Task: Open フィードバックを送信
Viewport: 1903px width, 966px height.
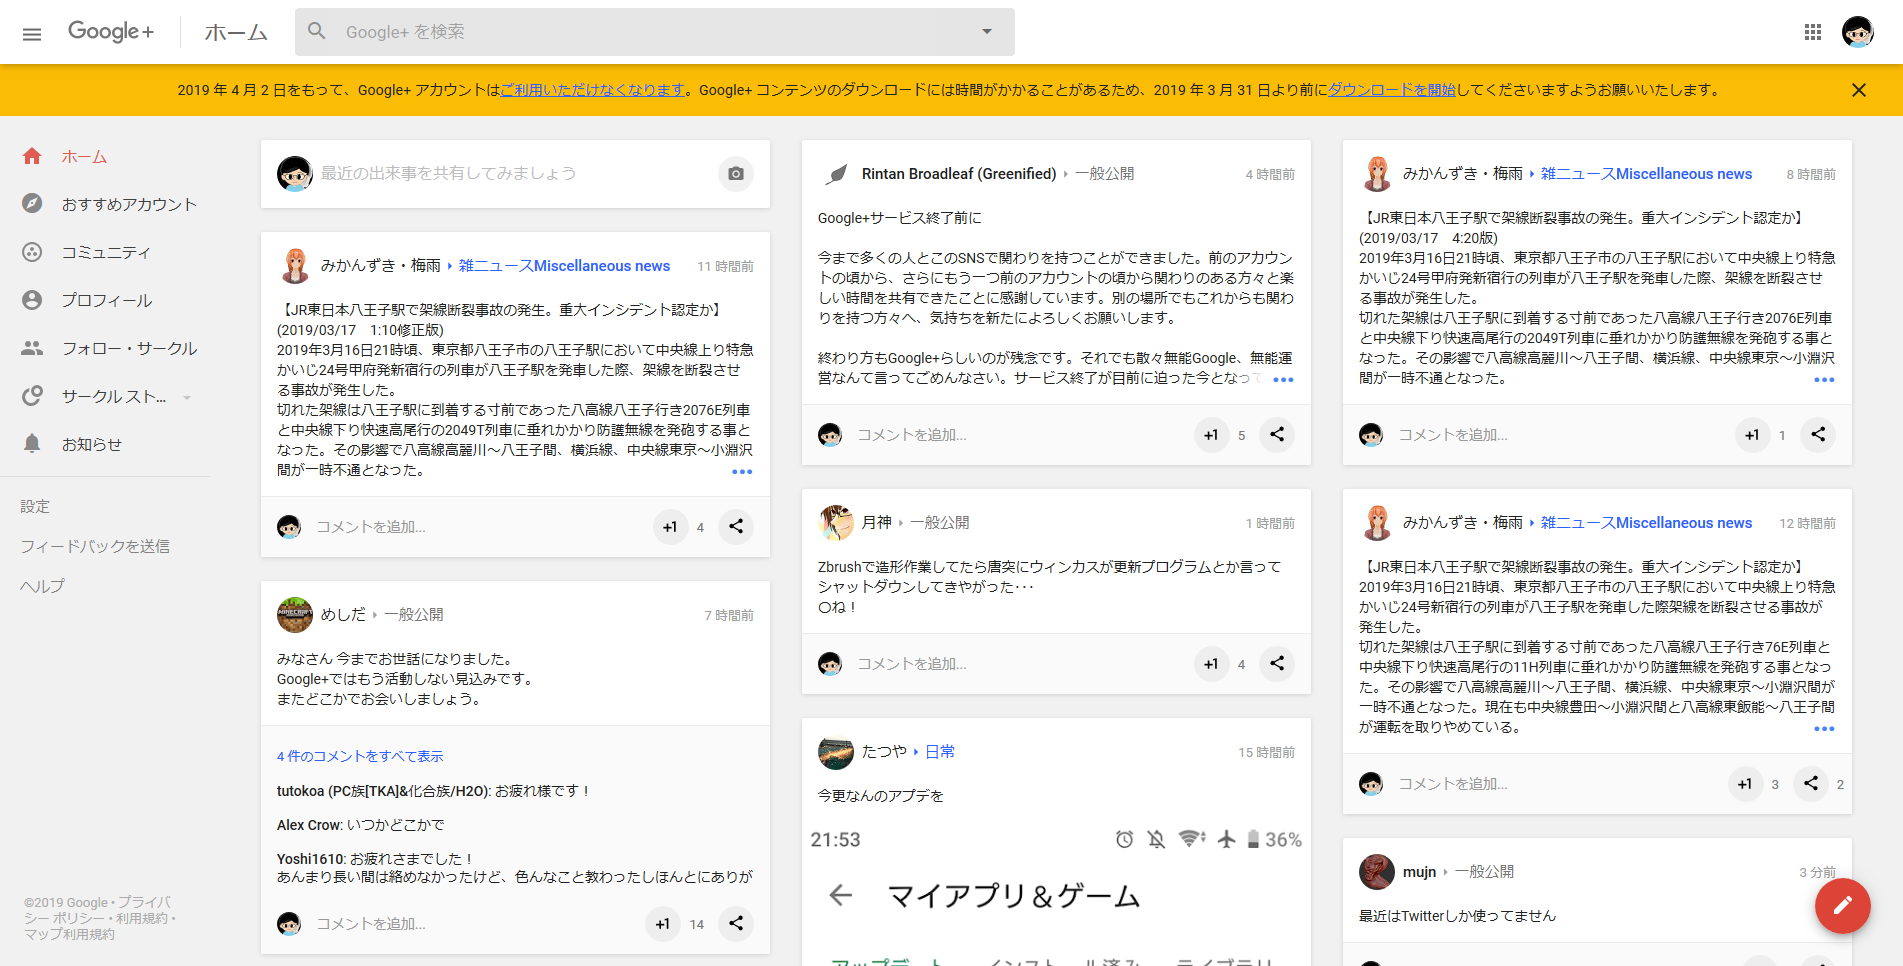Action: pos(95,547)
